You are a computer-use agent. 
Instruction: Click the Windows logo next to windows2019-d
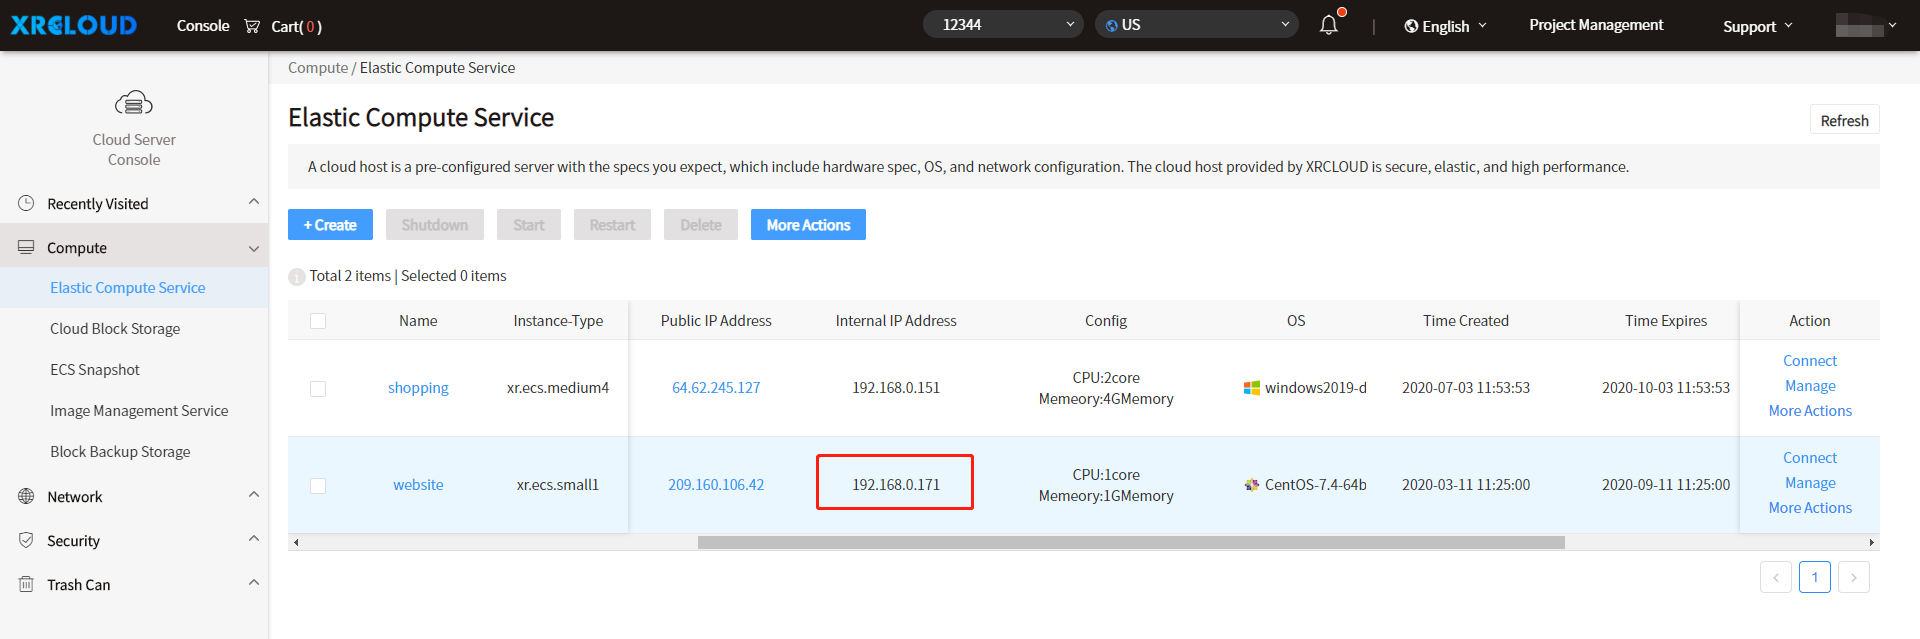[x=1251, y=388]
